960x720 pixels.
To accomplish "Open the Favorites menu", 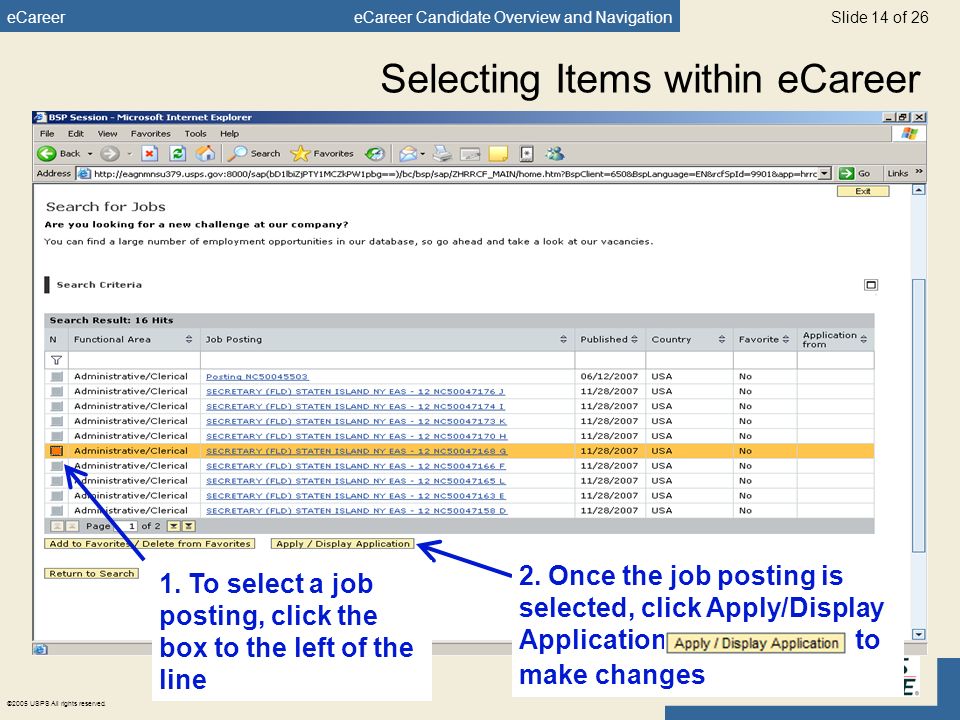I will [x=151, y=133].
